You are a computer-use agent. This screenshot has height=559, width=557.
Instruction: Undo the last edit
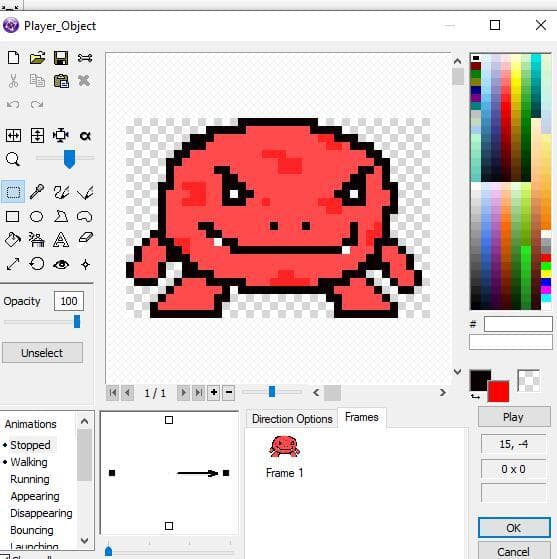13,104
